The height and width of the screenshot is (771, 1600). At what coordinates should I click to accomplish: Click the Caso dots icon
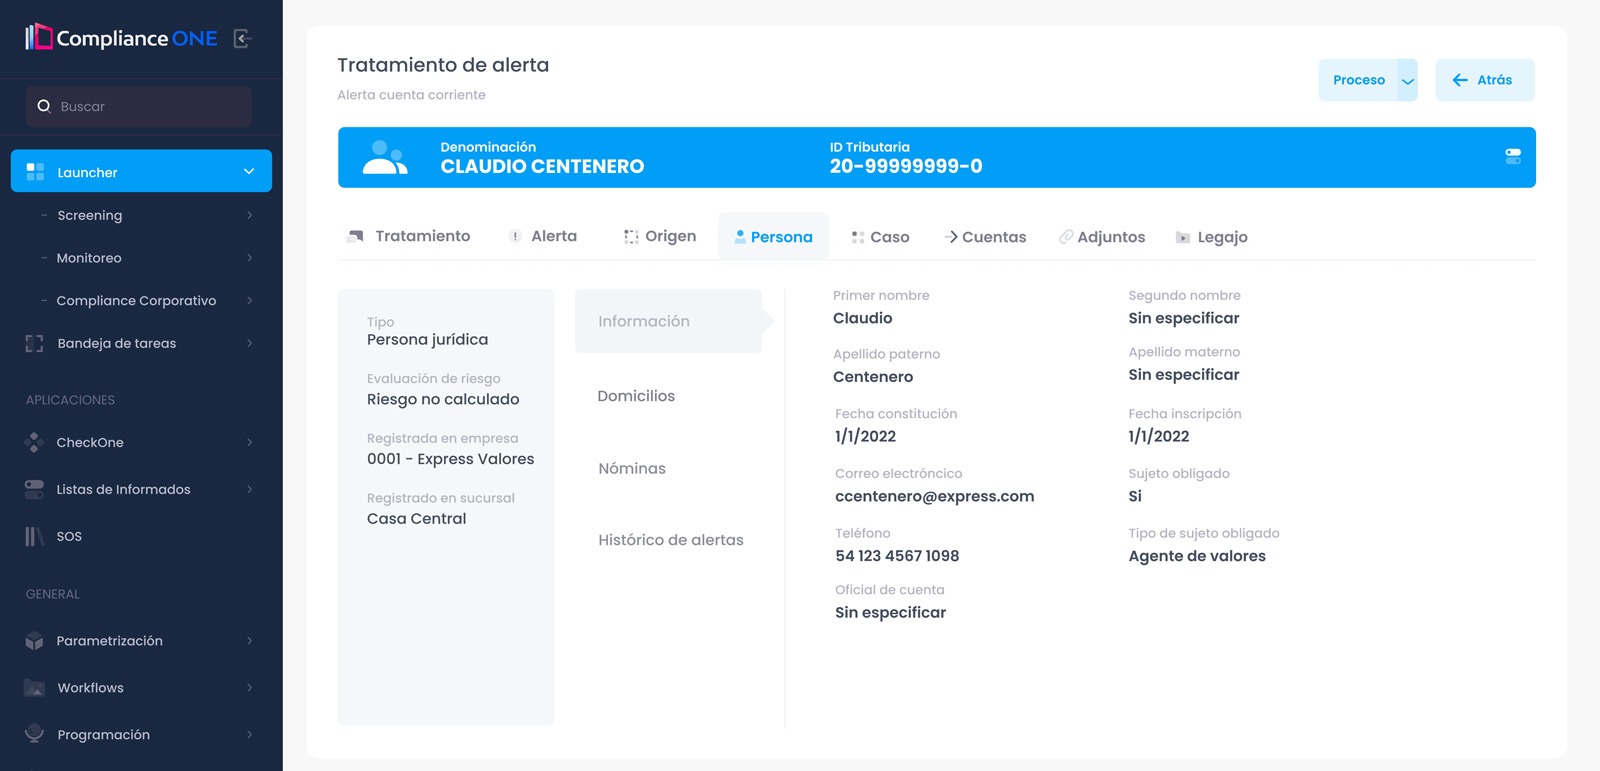[x=858, y=237]
